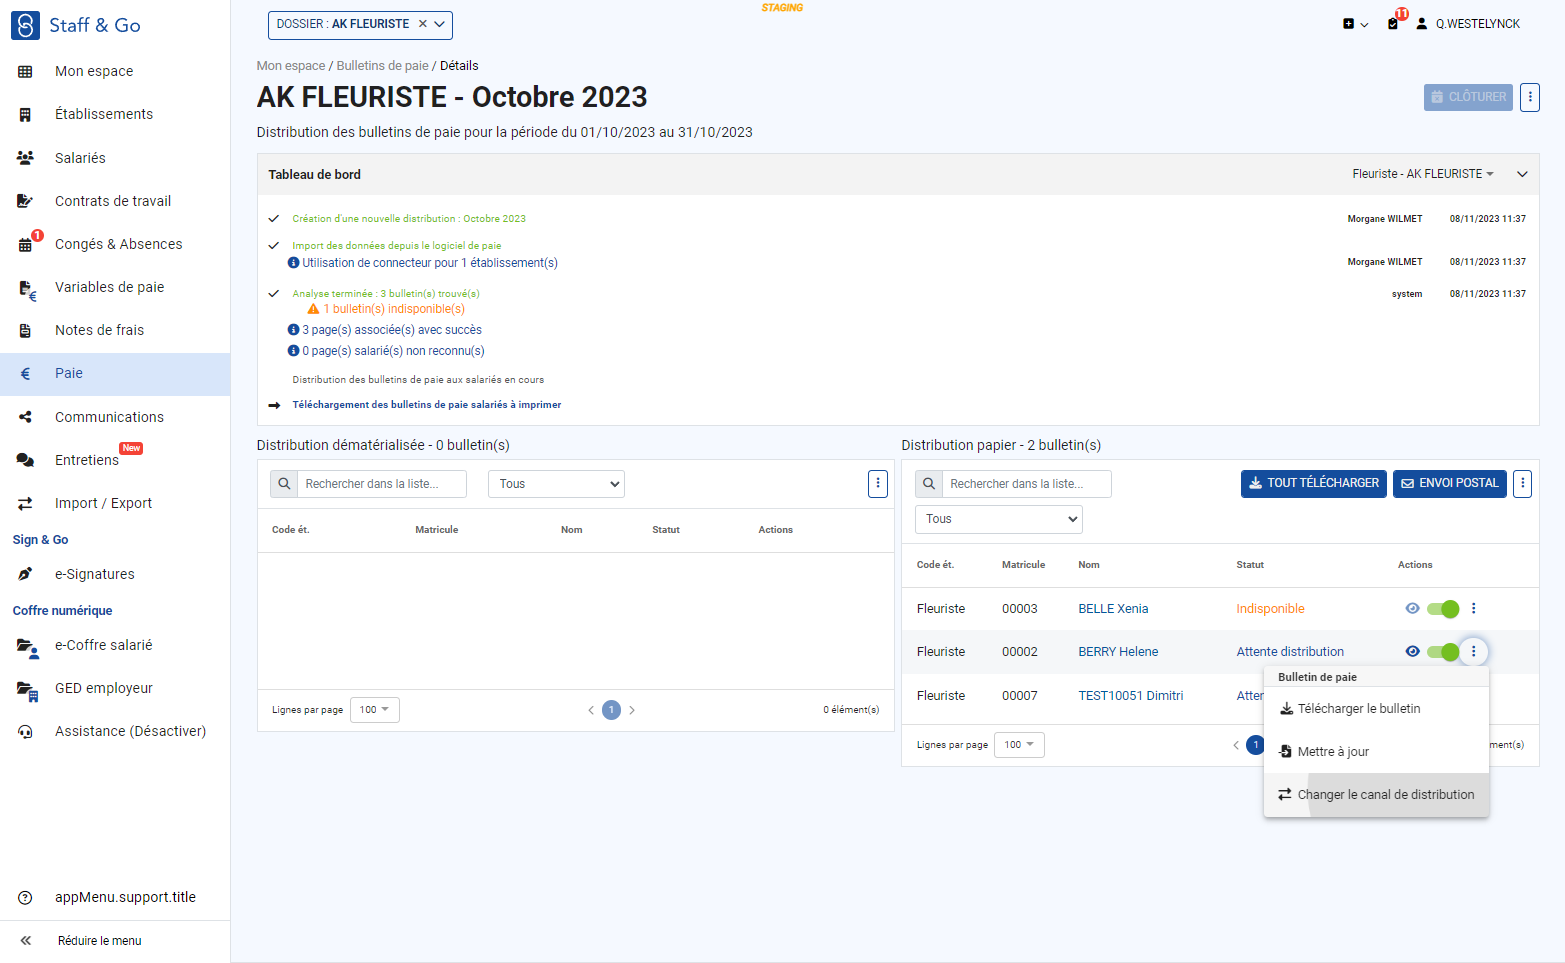The width and height of the screenshot is (1565, 963).
Task: Click the ENVOI POSTAL button
Action: click(1450, 484)
